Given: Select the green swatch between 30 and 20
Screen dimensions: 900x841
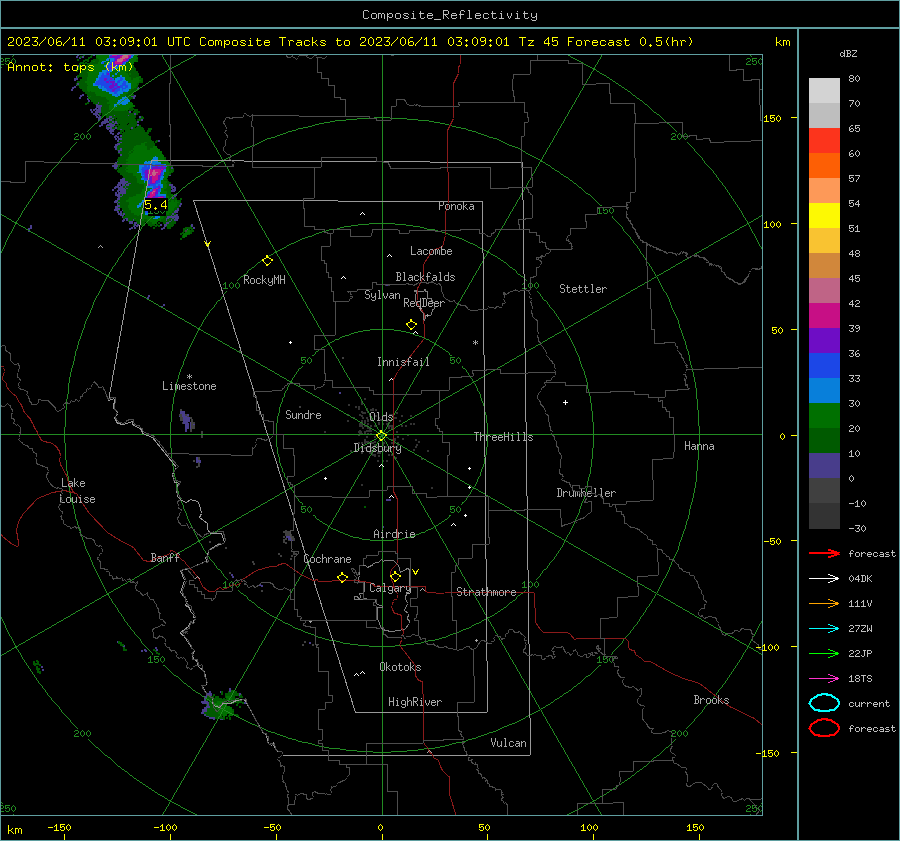Looking at the screenshot, I should click(824, 415).
